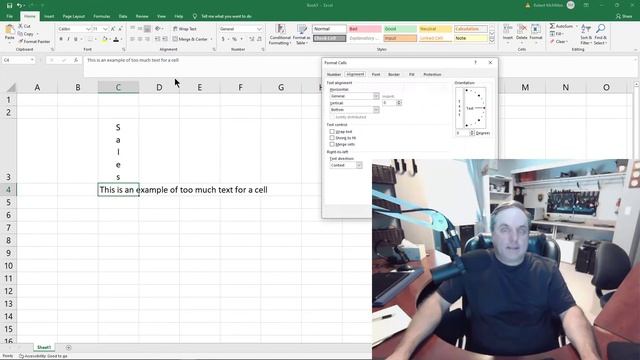Screen dimensions: 640x360
Task: Expand the cell Styles gallery arrow
Action: [492, 40]
